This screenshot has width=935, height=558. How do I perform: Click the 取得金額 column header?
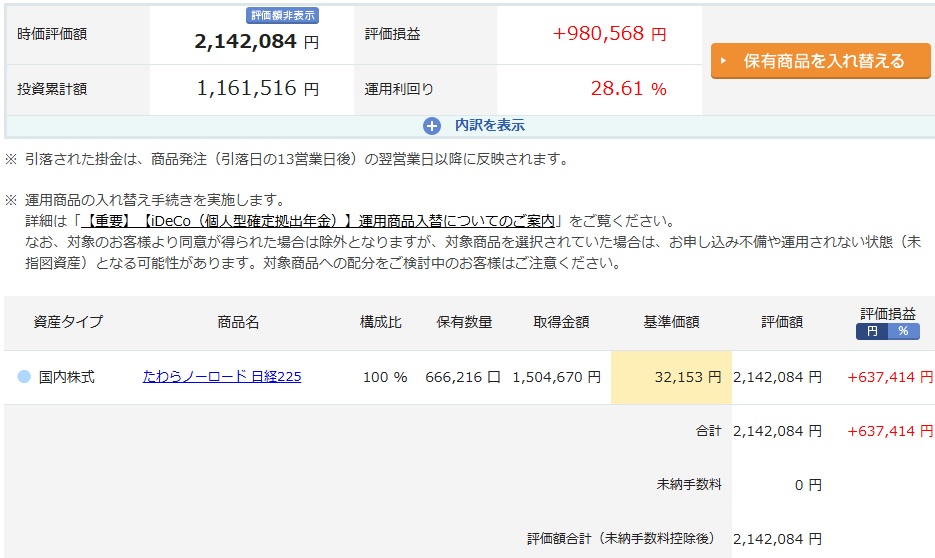[x=561, y=322]
